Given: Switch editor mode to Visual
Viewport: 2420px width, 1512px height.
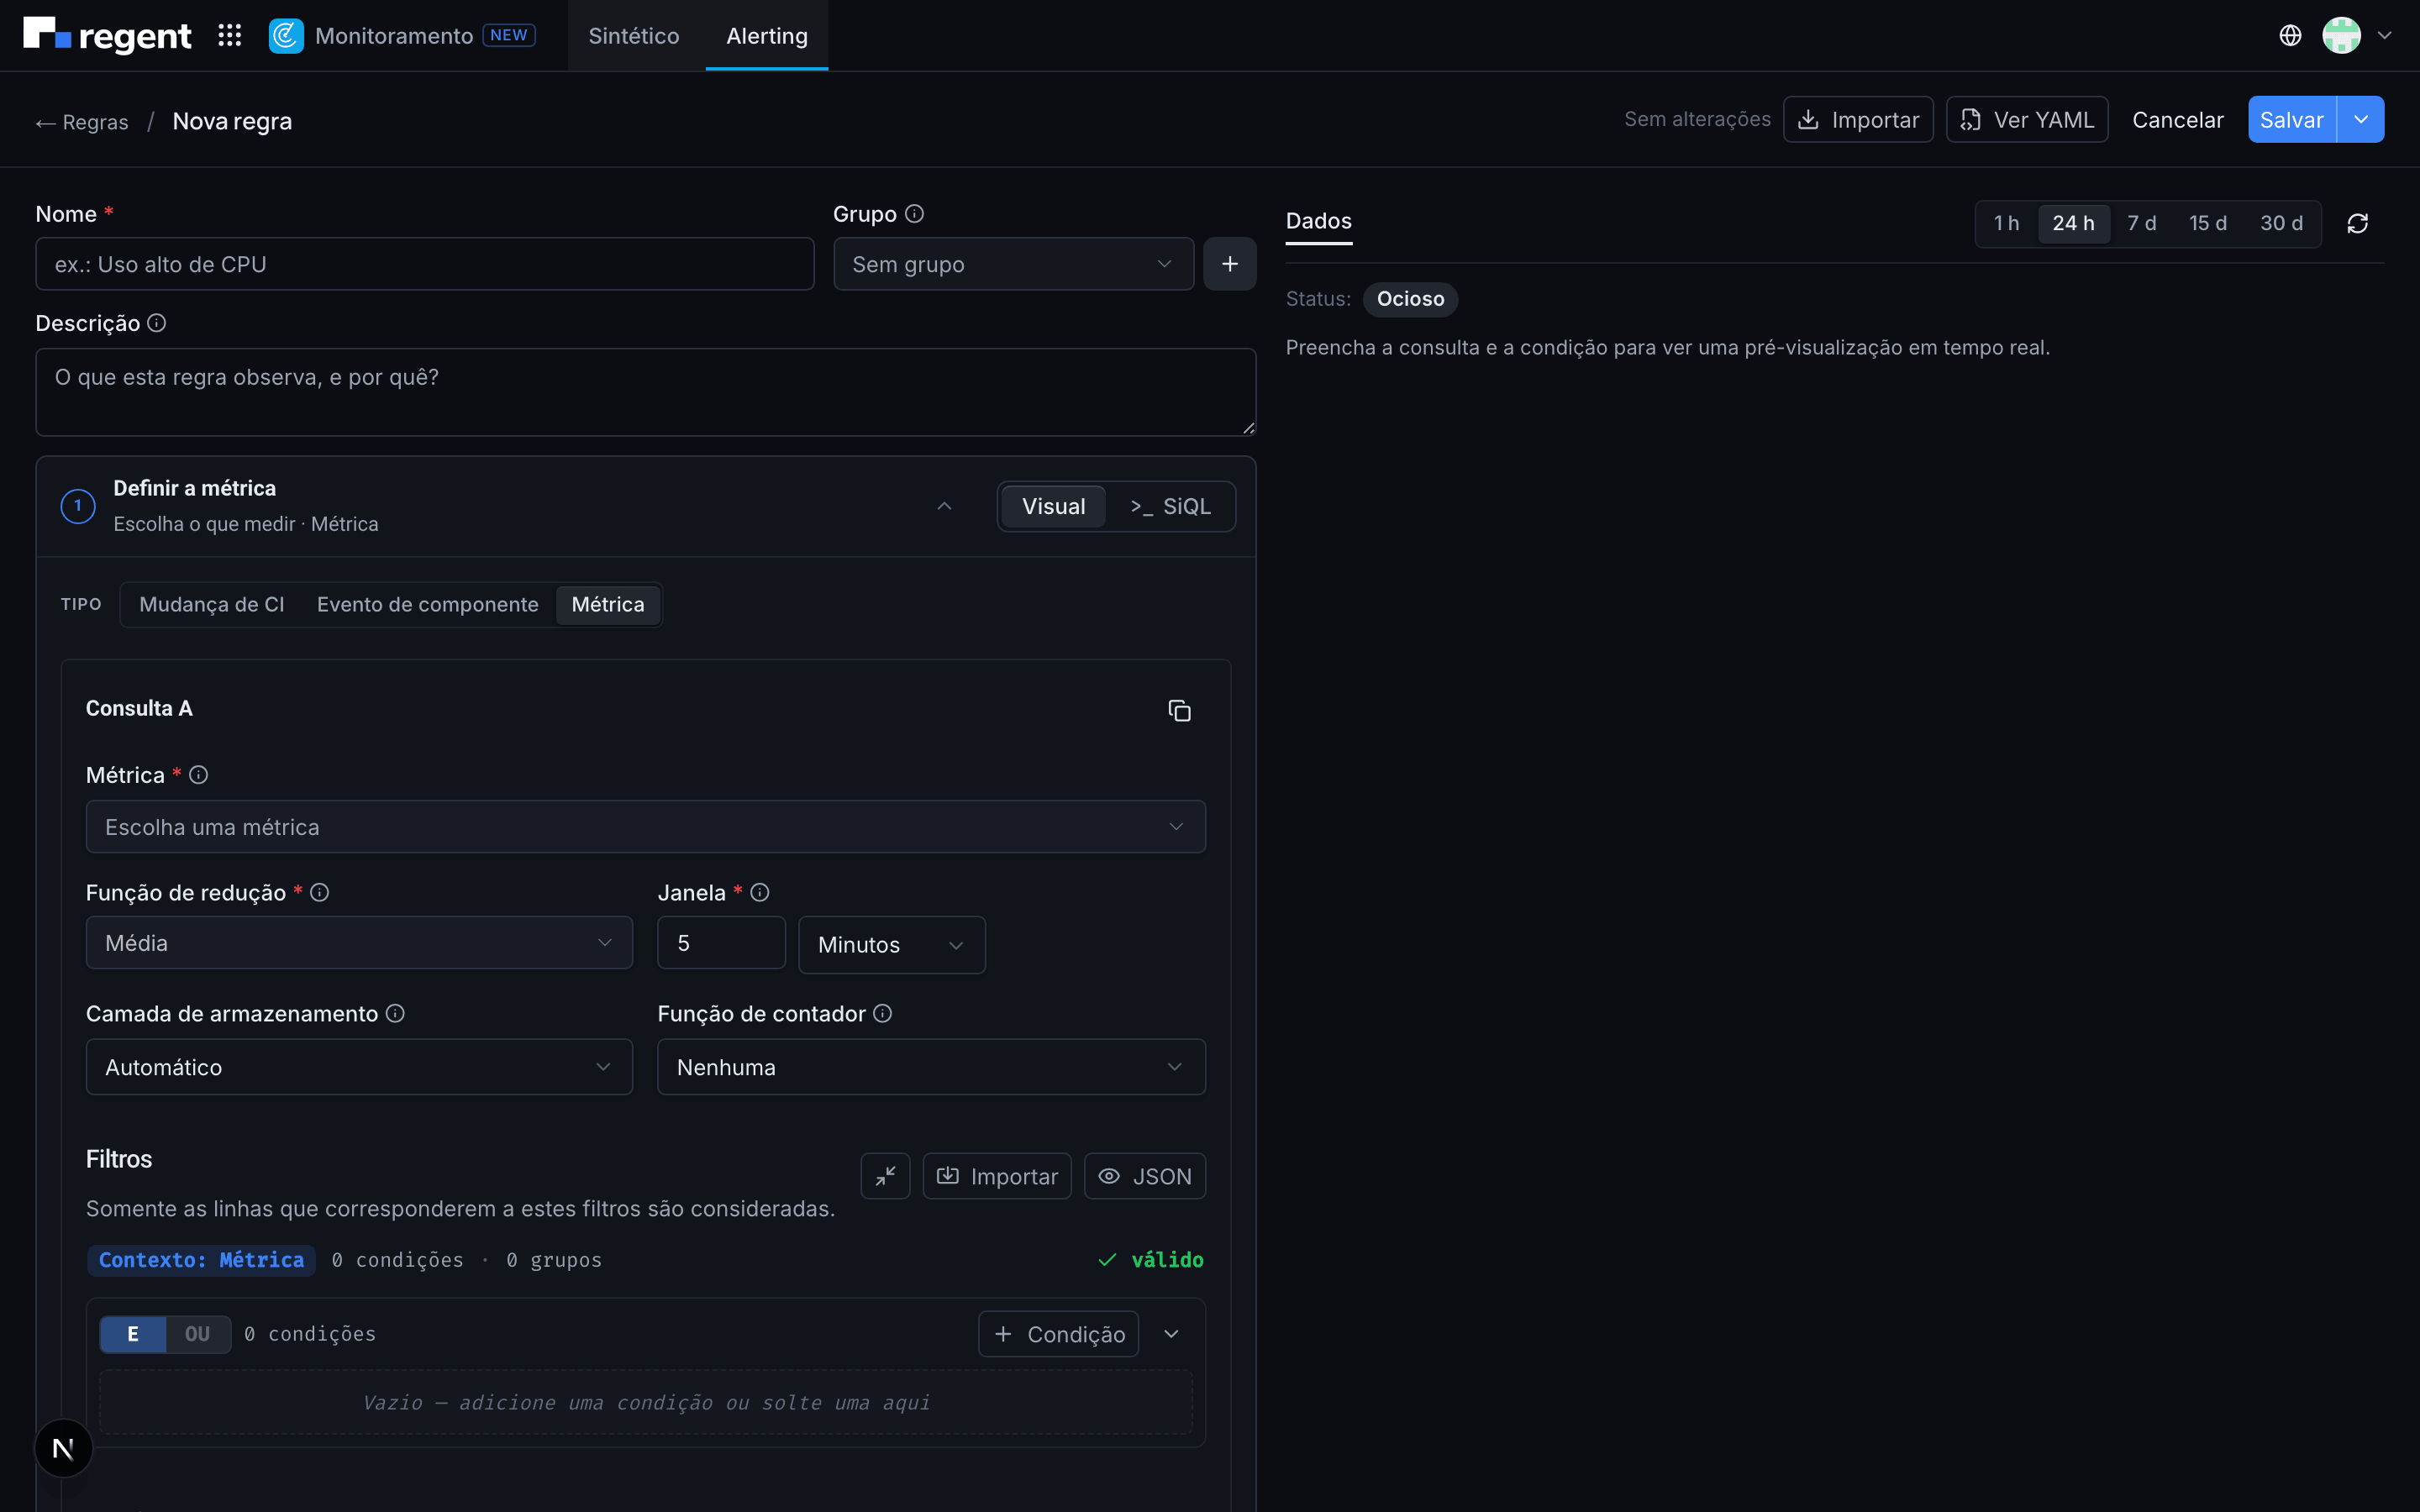Looking at the screenshot, I should pos(1053,507).
